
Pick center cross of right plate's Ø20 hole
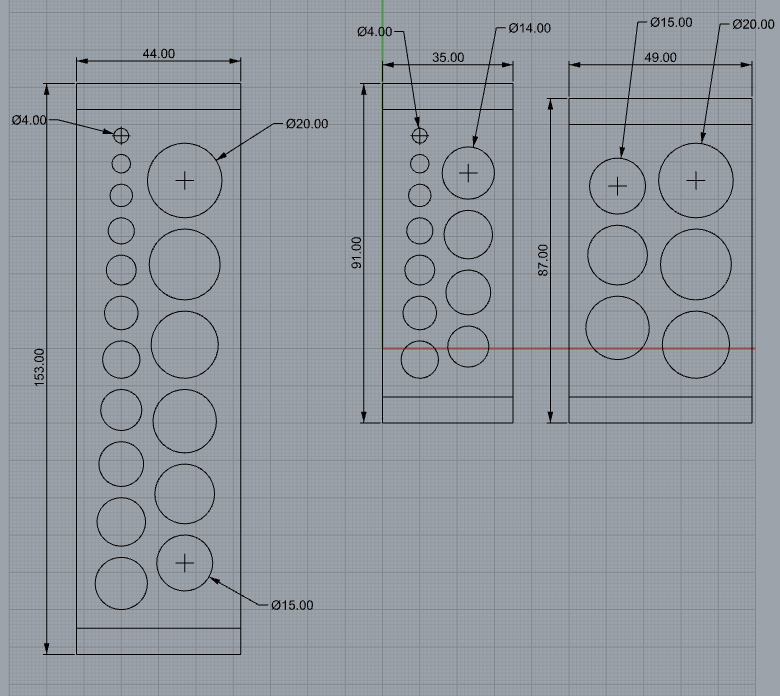point(696,180)
